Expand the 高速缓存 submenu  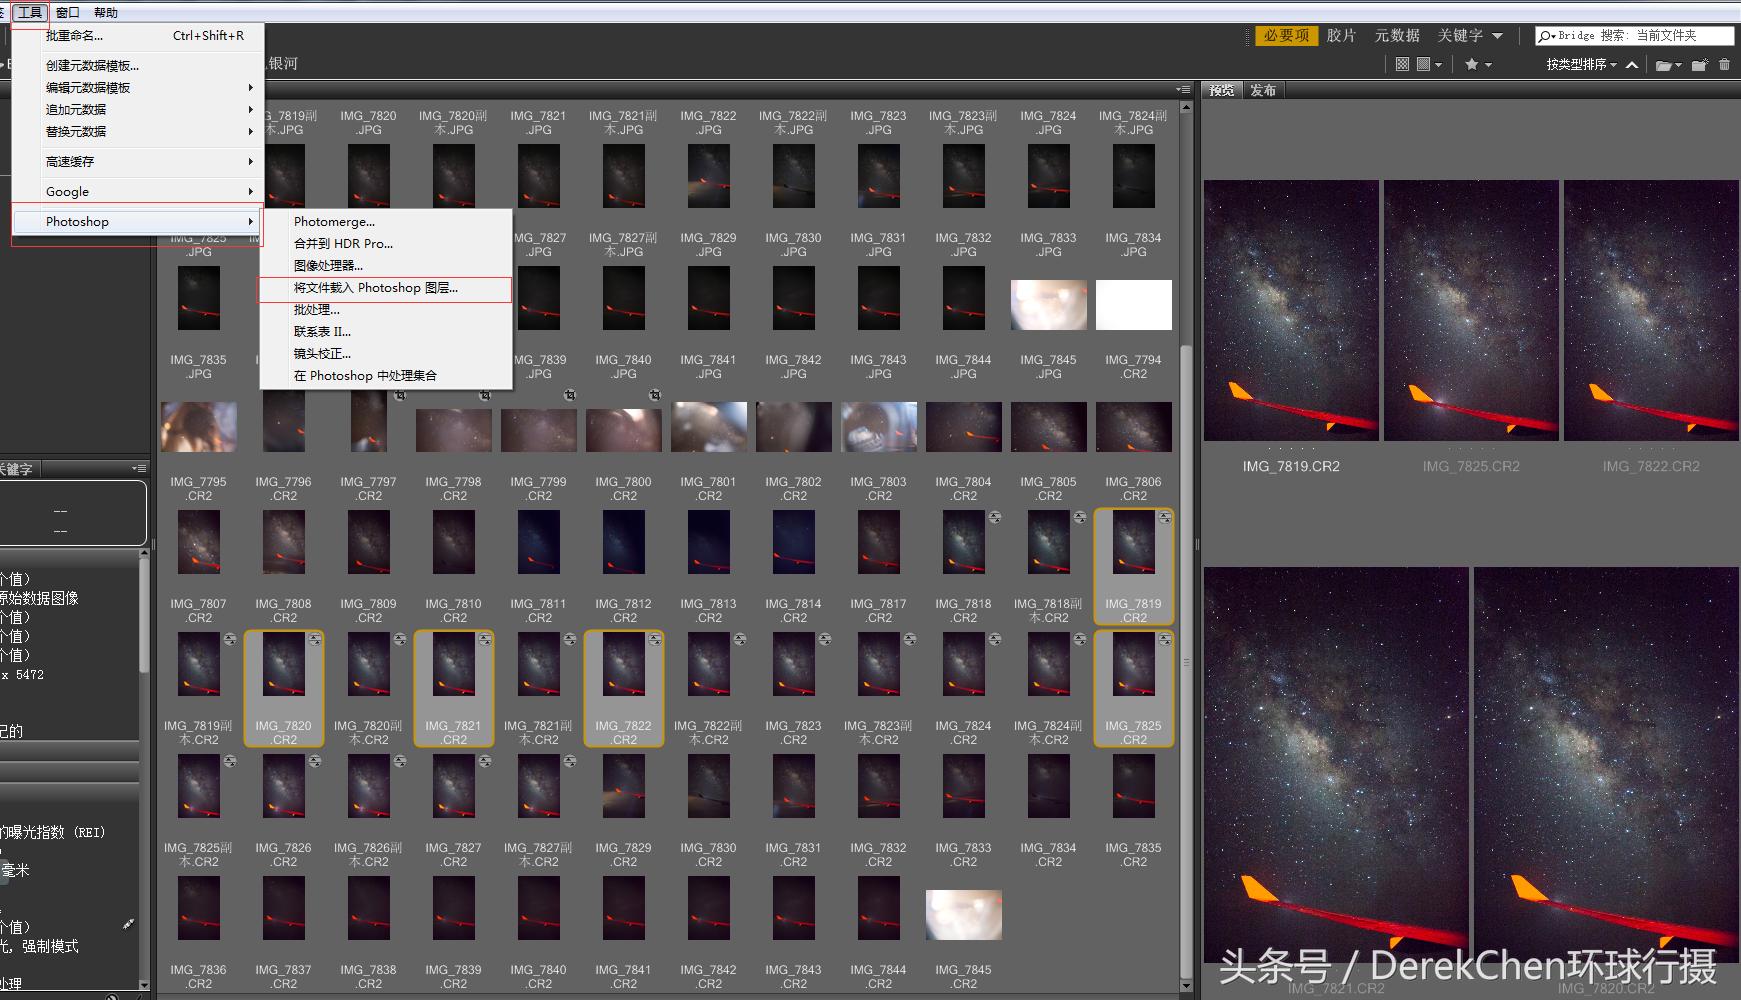[x=138, y=162]
